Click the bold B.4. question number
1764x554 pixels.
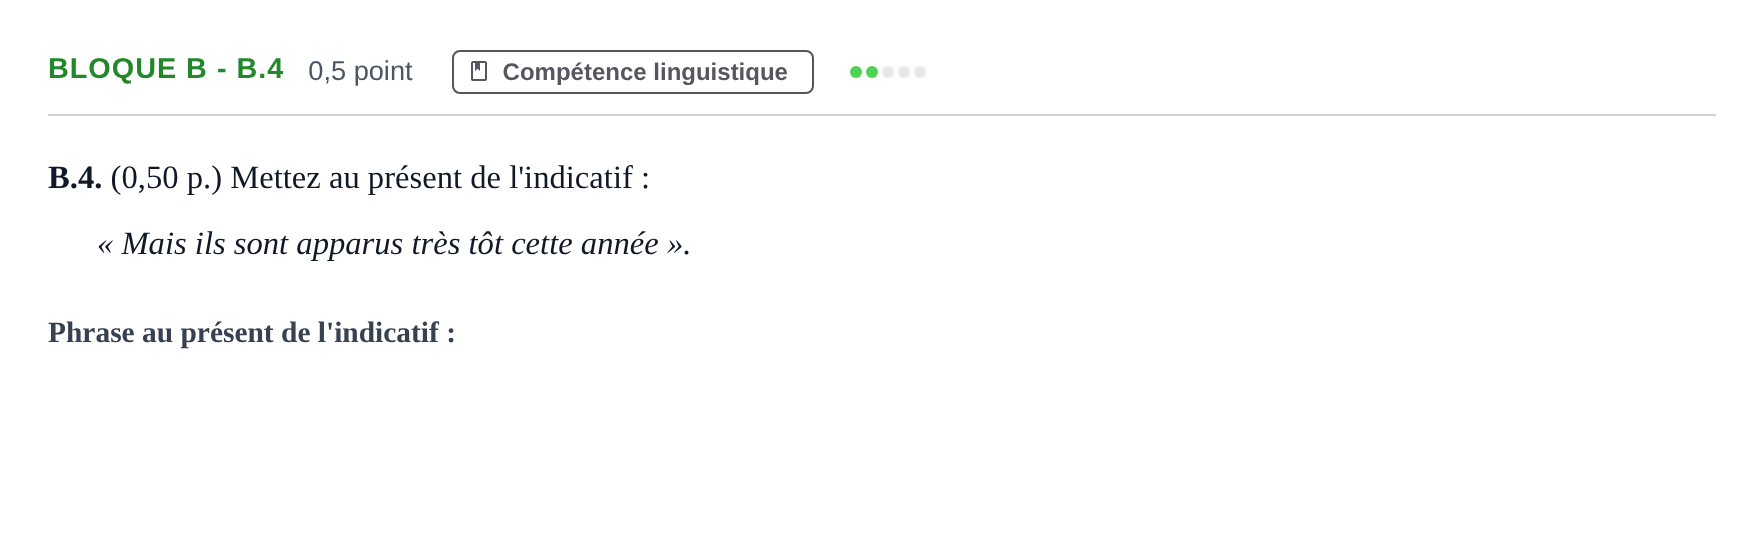[75, 178]
